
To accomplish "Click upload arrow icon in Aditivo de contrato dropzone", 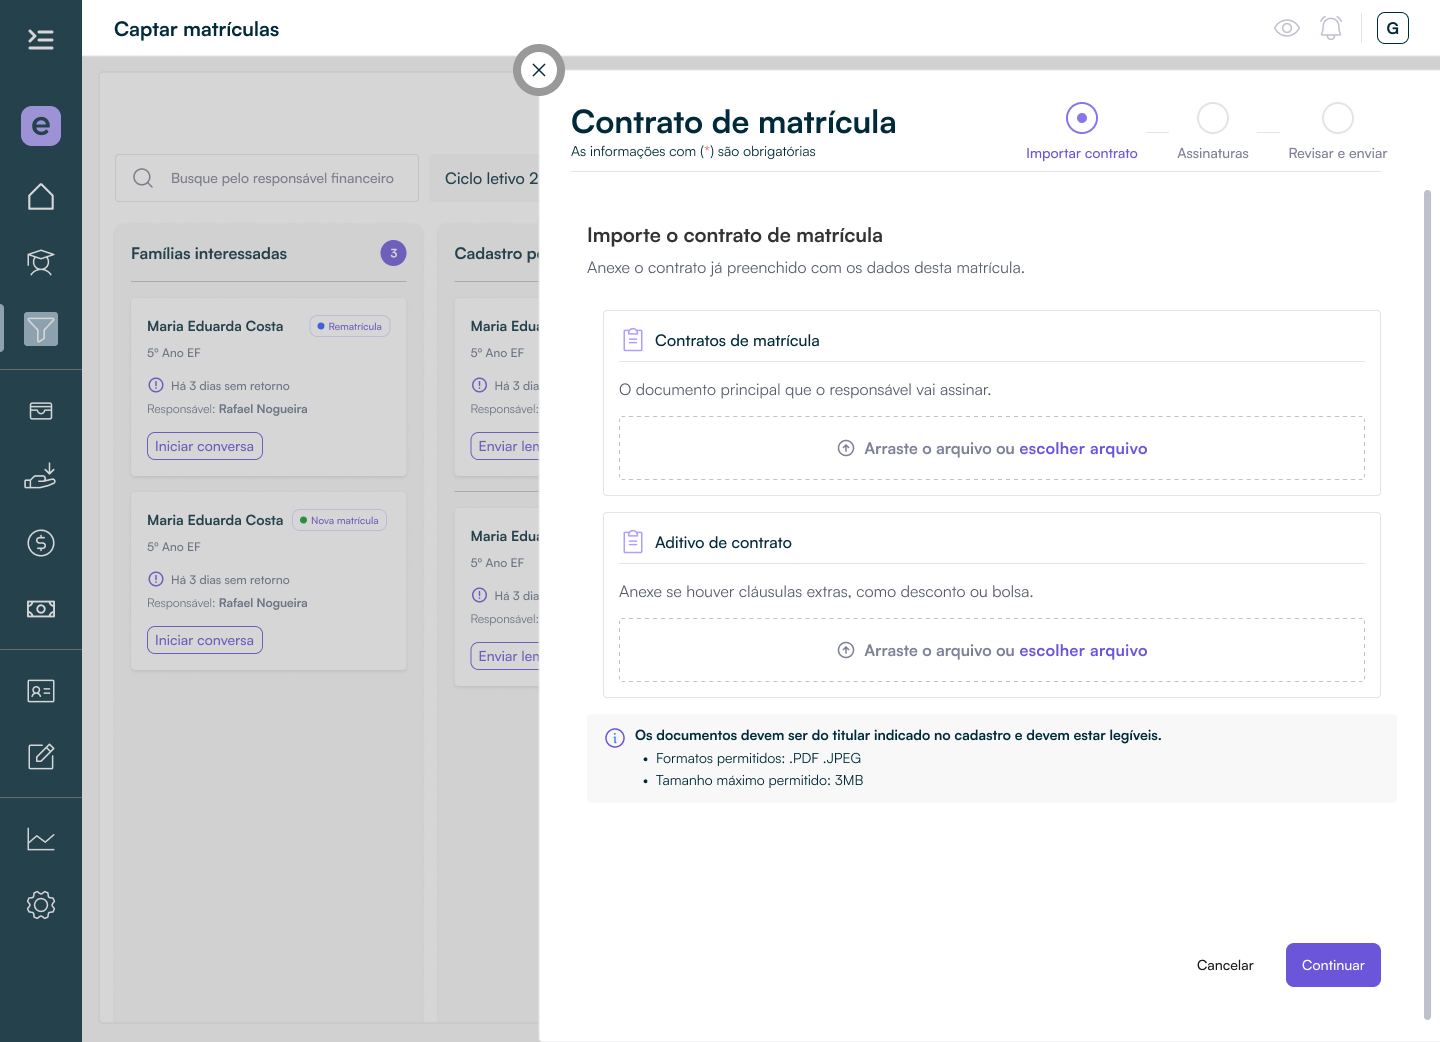I will [x=846, y=650].
